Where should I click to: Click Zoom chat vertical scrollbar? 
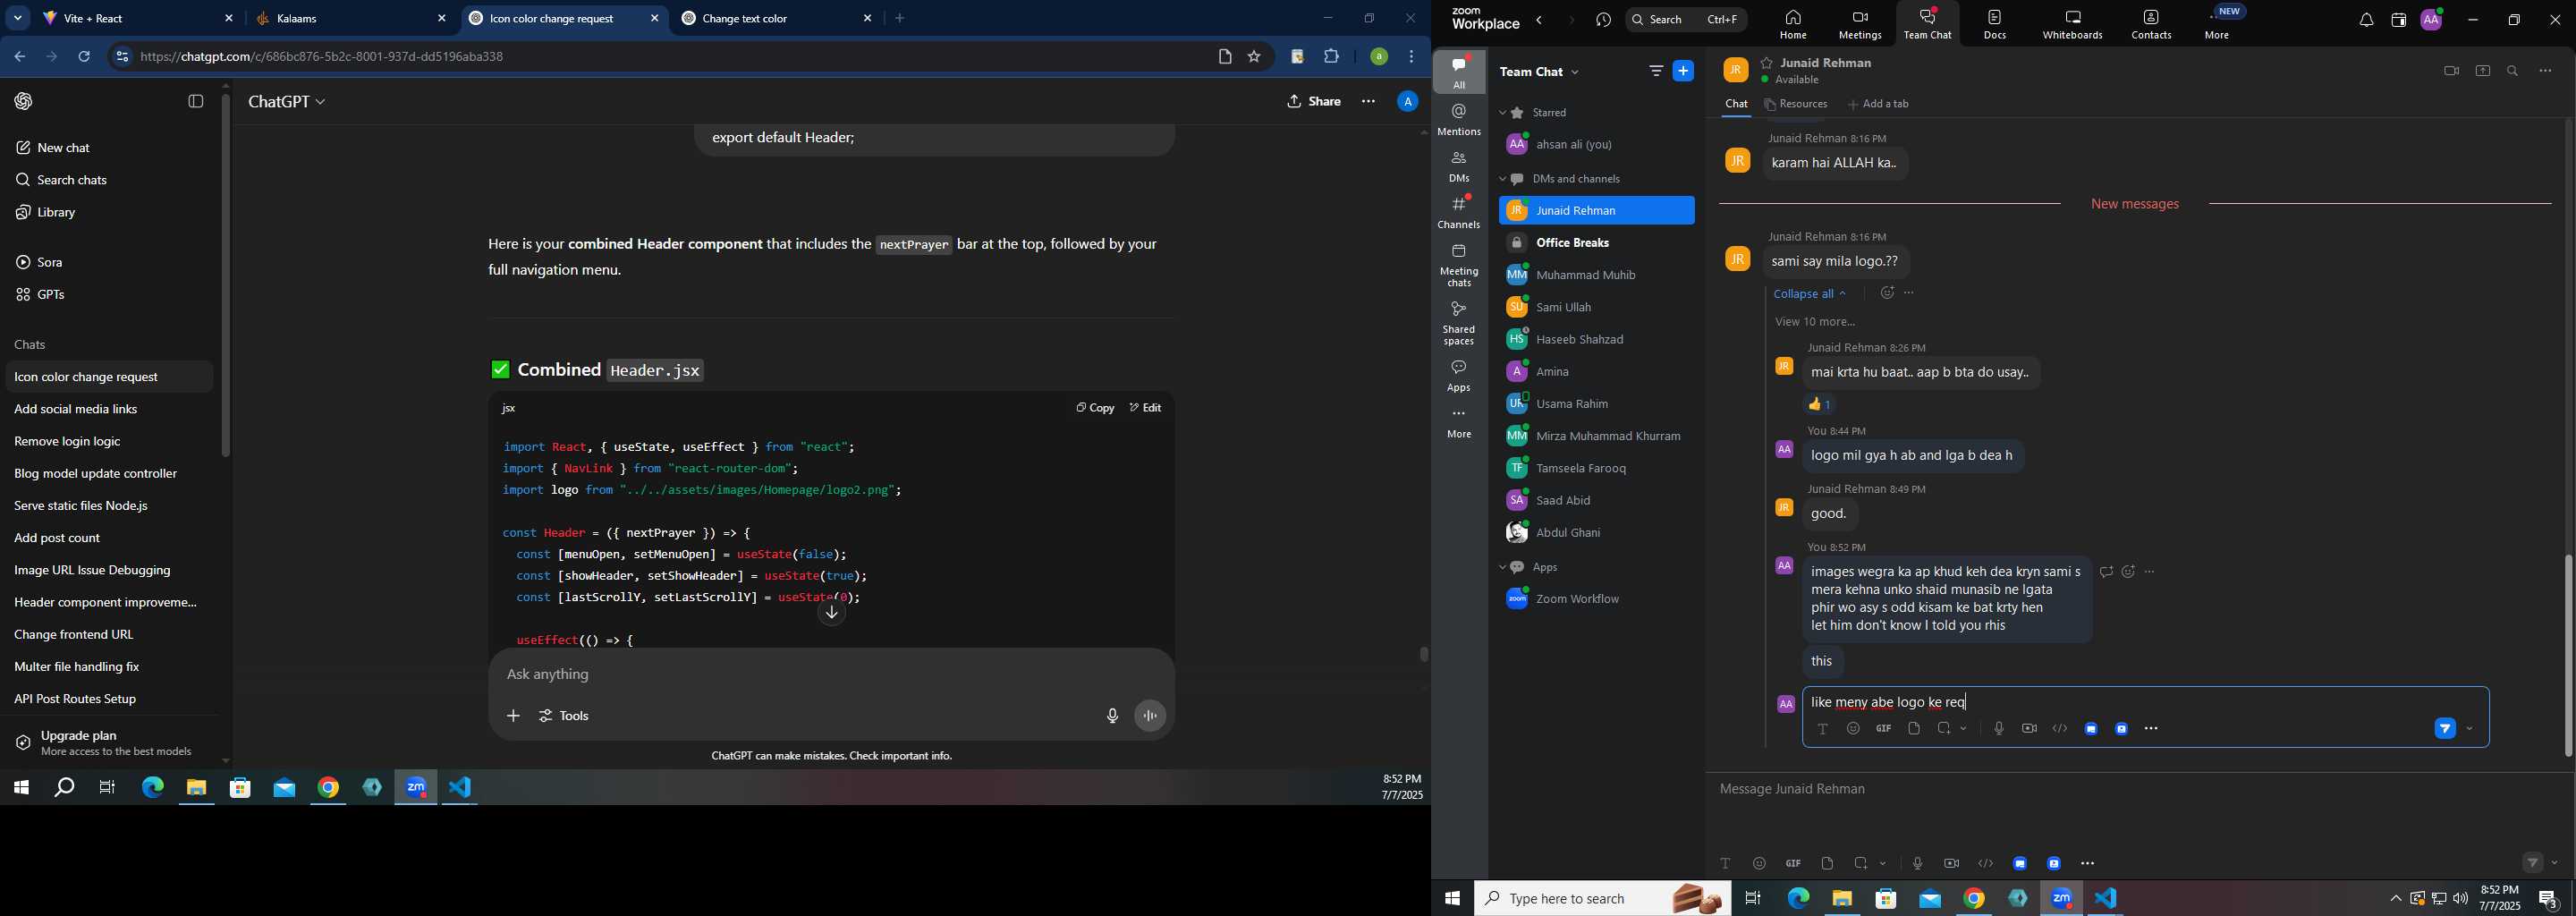pos(2567,655)
